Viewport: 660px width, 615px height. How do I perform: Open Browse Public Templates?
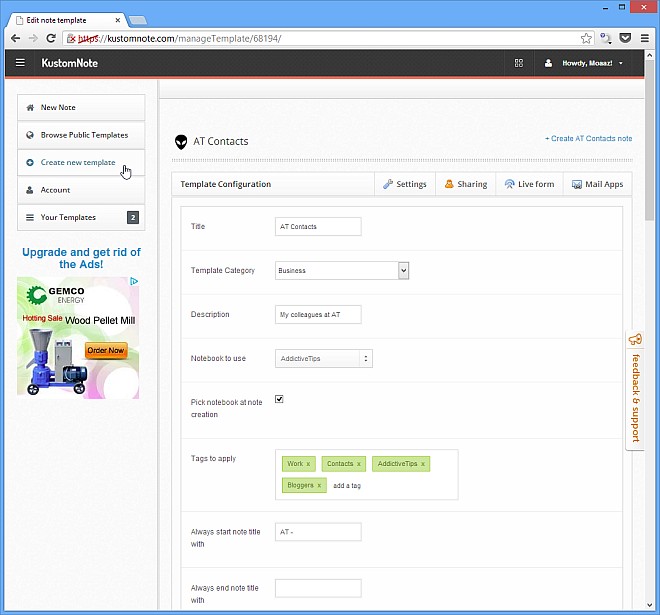pos(81,135)
